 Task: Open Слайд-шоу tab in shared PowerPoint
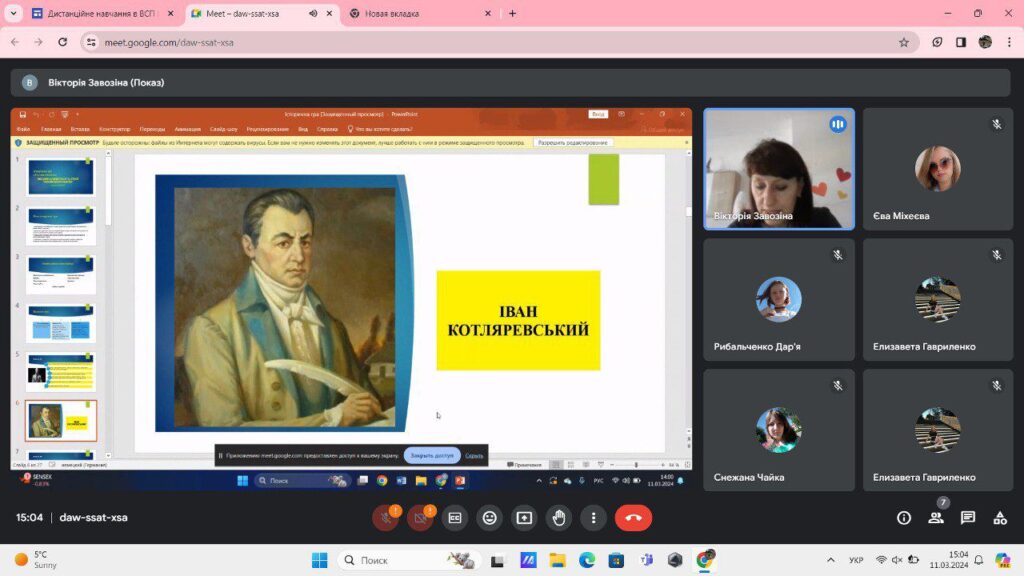click(x=223, y=129)
